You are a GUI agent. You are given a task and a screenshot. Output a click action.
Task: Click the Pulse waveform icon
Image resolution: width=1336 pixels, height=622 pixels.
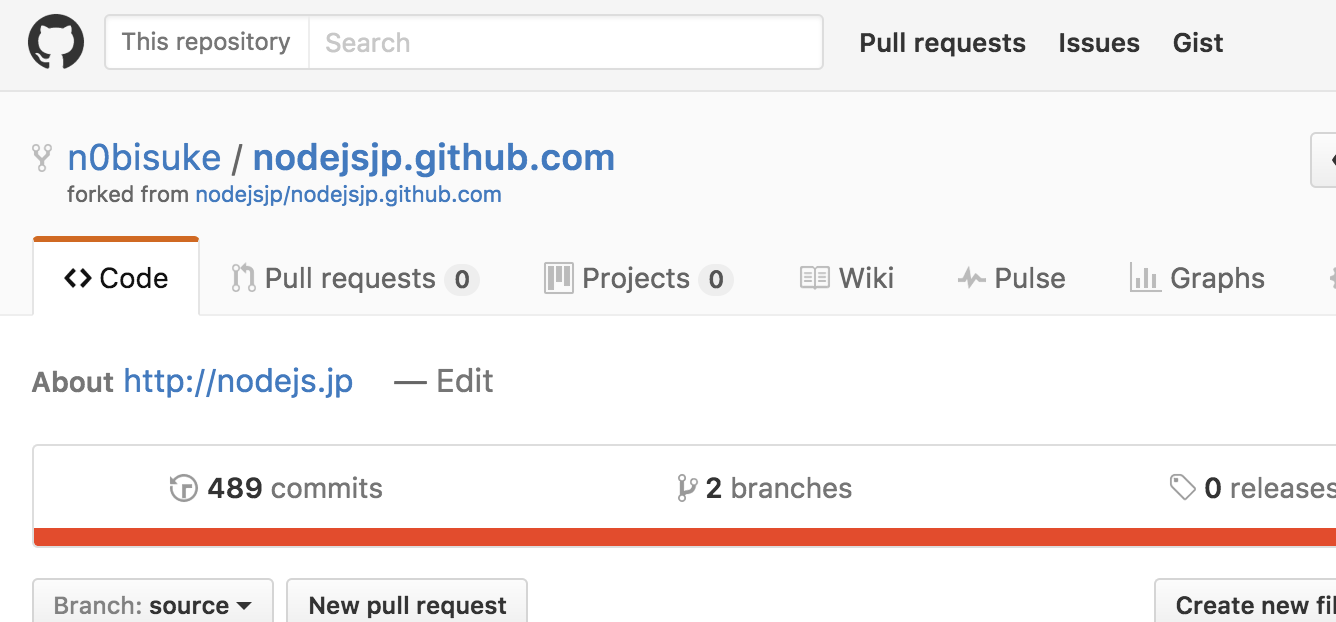971,278
